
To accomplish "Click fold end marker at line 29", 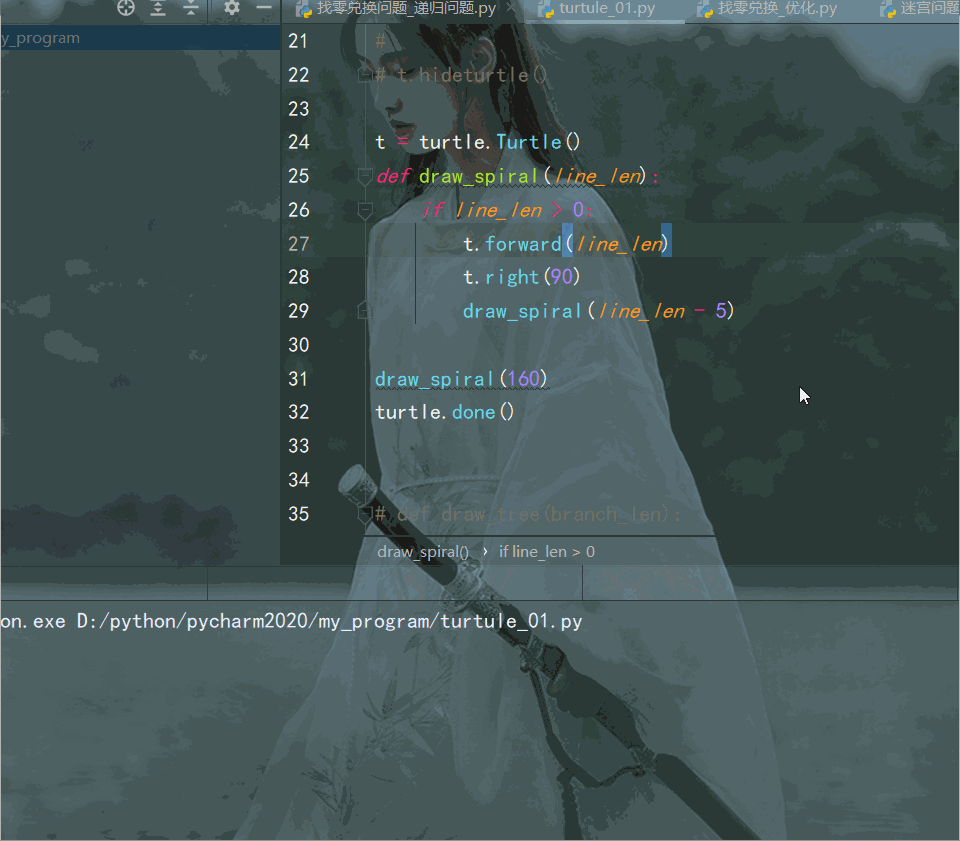I will [x=365, y=311].
